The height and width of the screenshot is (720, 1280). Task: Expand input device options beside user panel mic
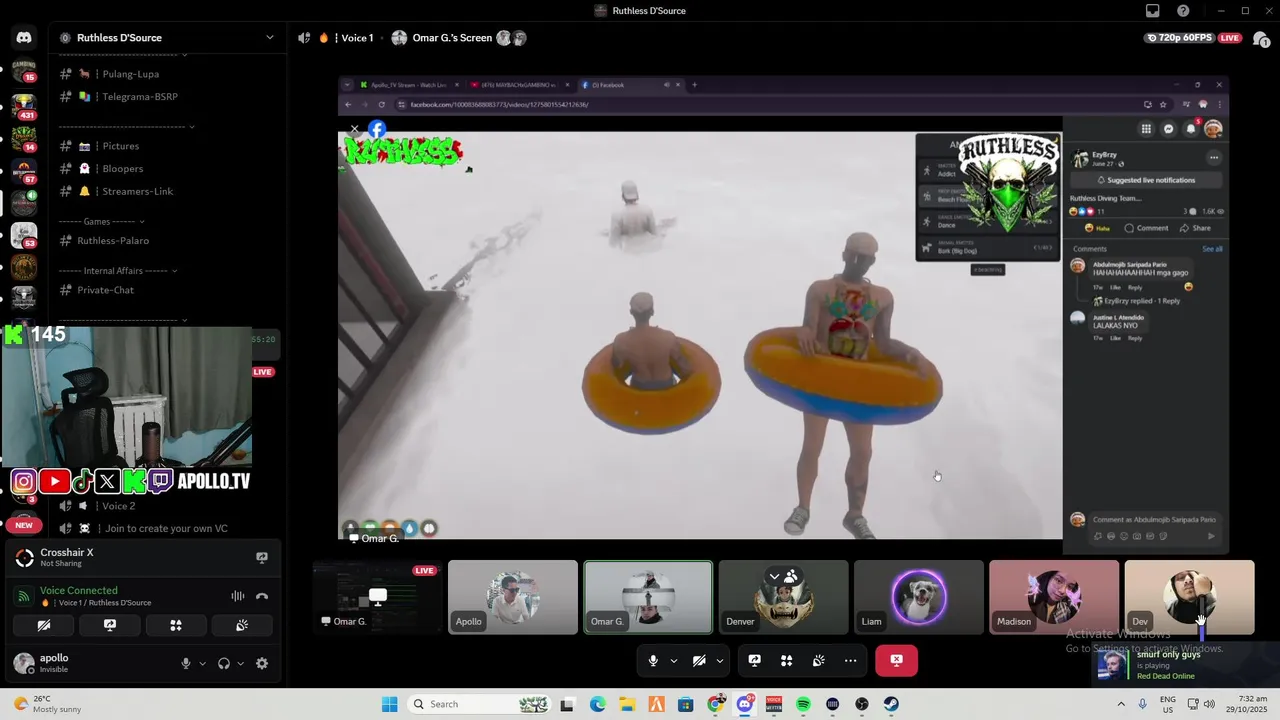tap(202, 663)
